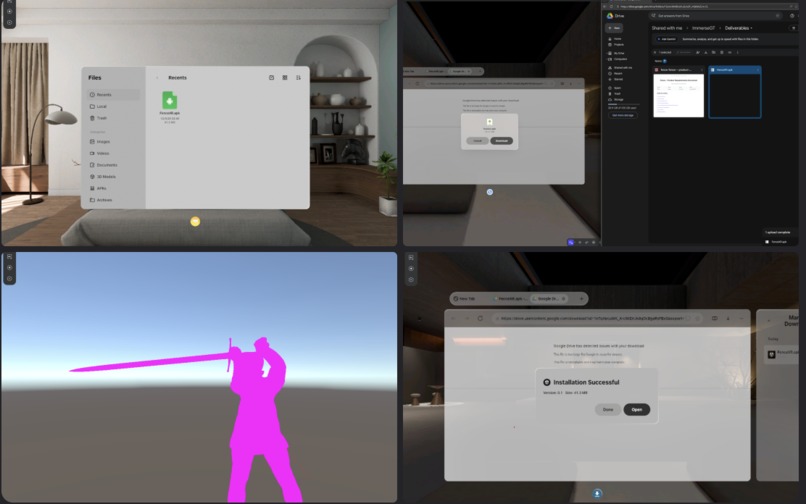
Task: Click the Ask Gemini chip in Drive
Action: 666,39
